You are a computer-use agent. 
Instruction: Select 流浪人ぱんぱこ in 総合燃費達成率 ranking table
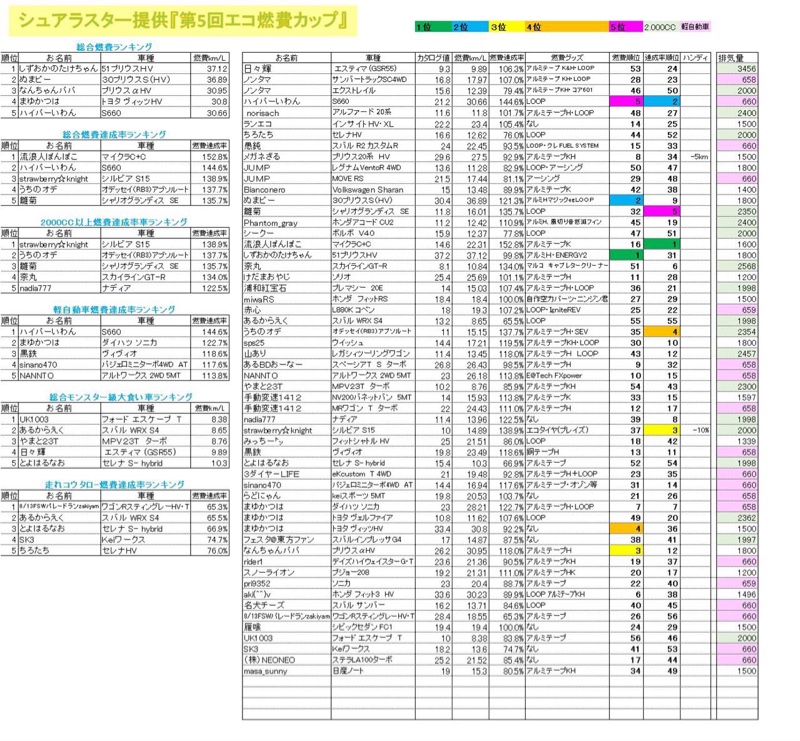59,157
